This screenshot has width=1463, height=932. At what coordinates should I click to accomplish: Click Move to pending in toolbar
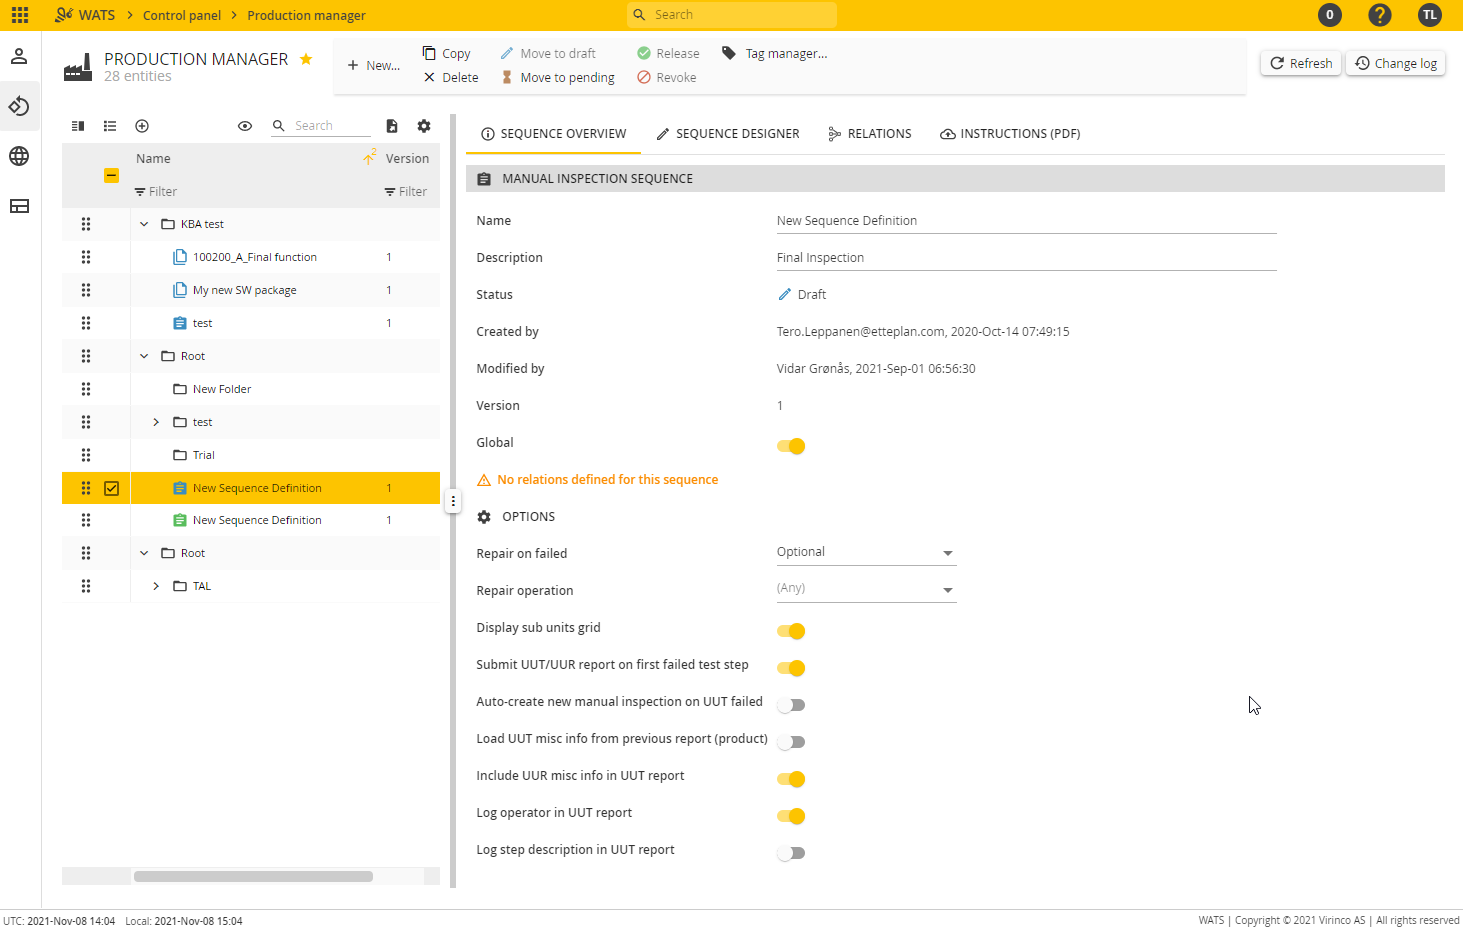click(x=557, y=77)
